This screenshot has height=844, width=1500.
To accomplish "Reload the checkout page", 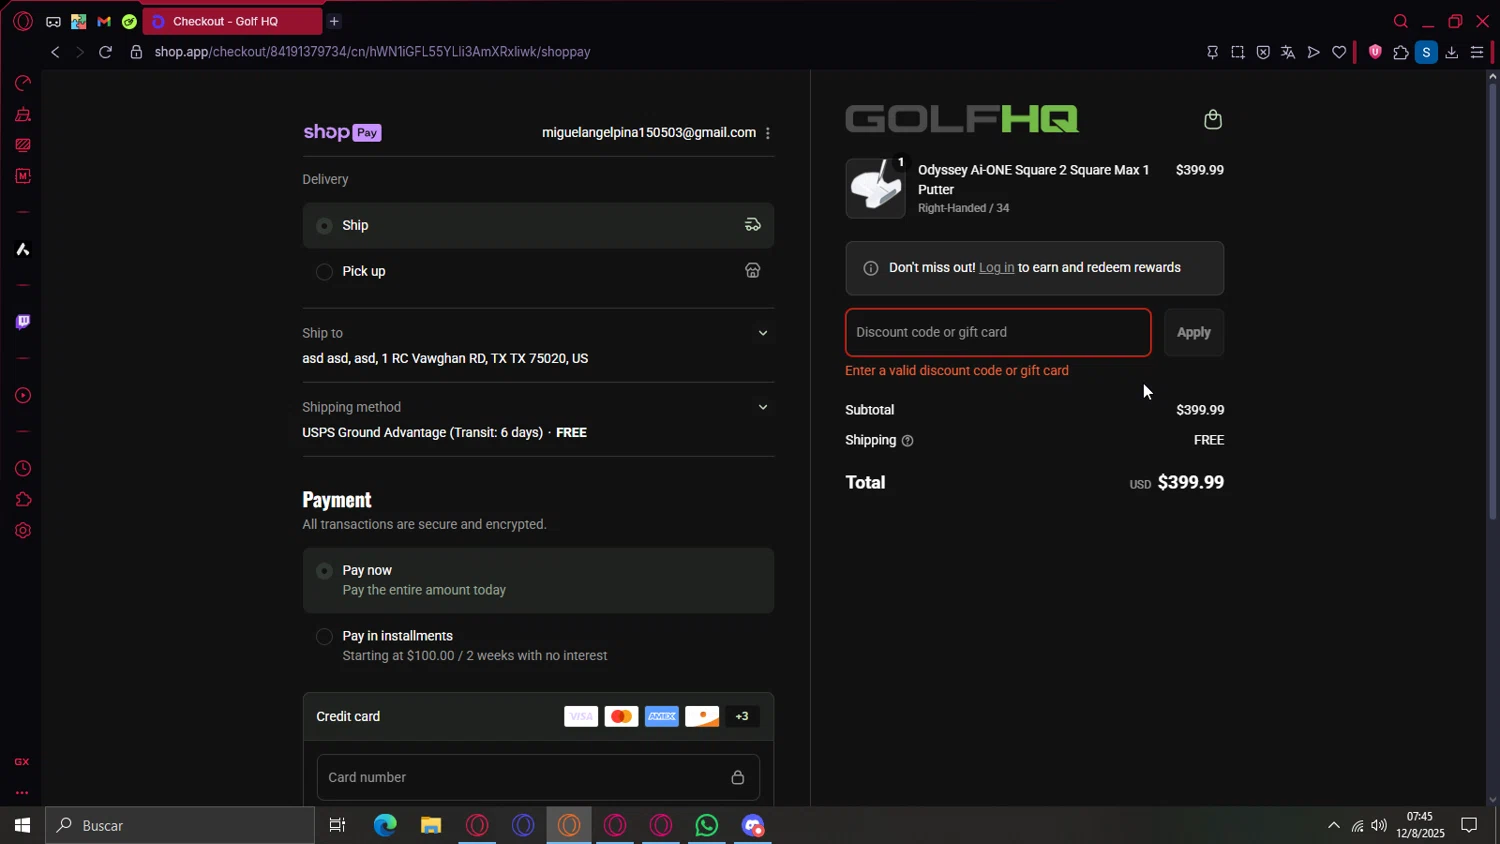I will 105,52.
